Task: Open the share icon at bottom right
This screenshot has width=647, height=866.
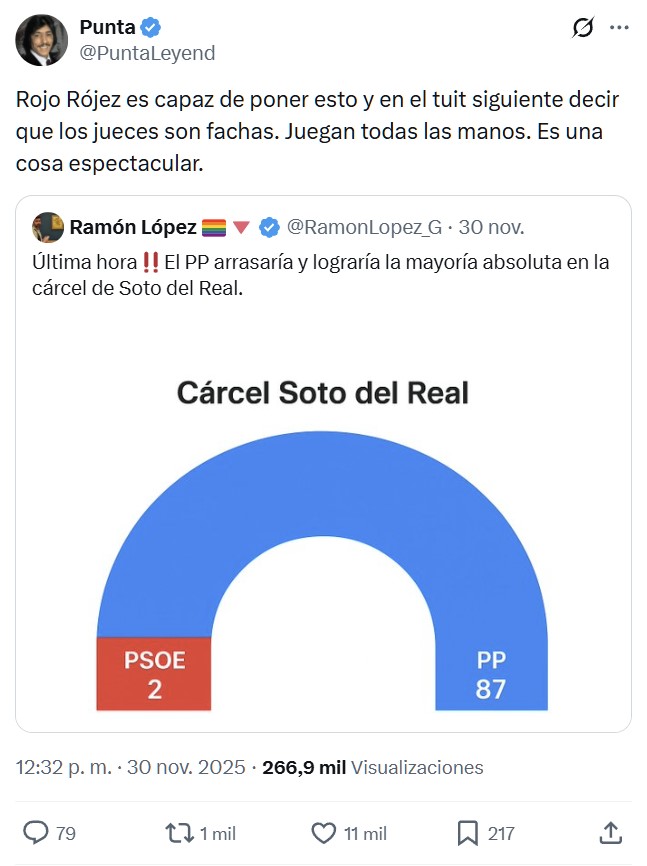Action: click(614, 831)
